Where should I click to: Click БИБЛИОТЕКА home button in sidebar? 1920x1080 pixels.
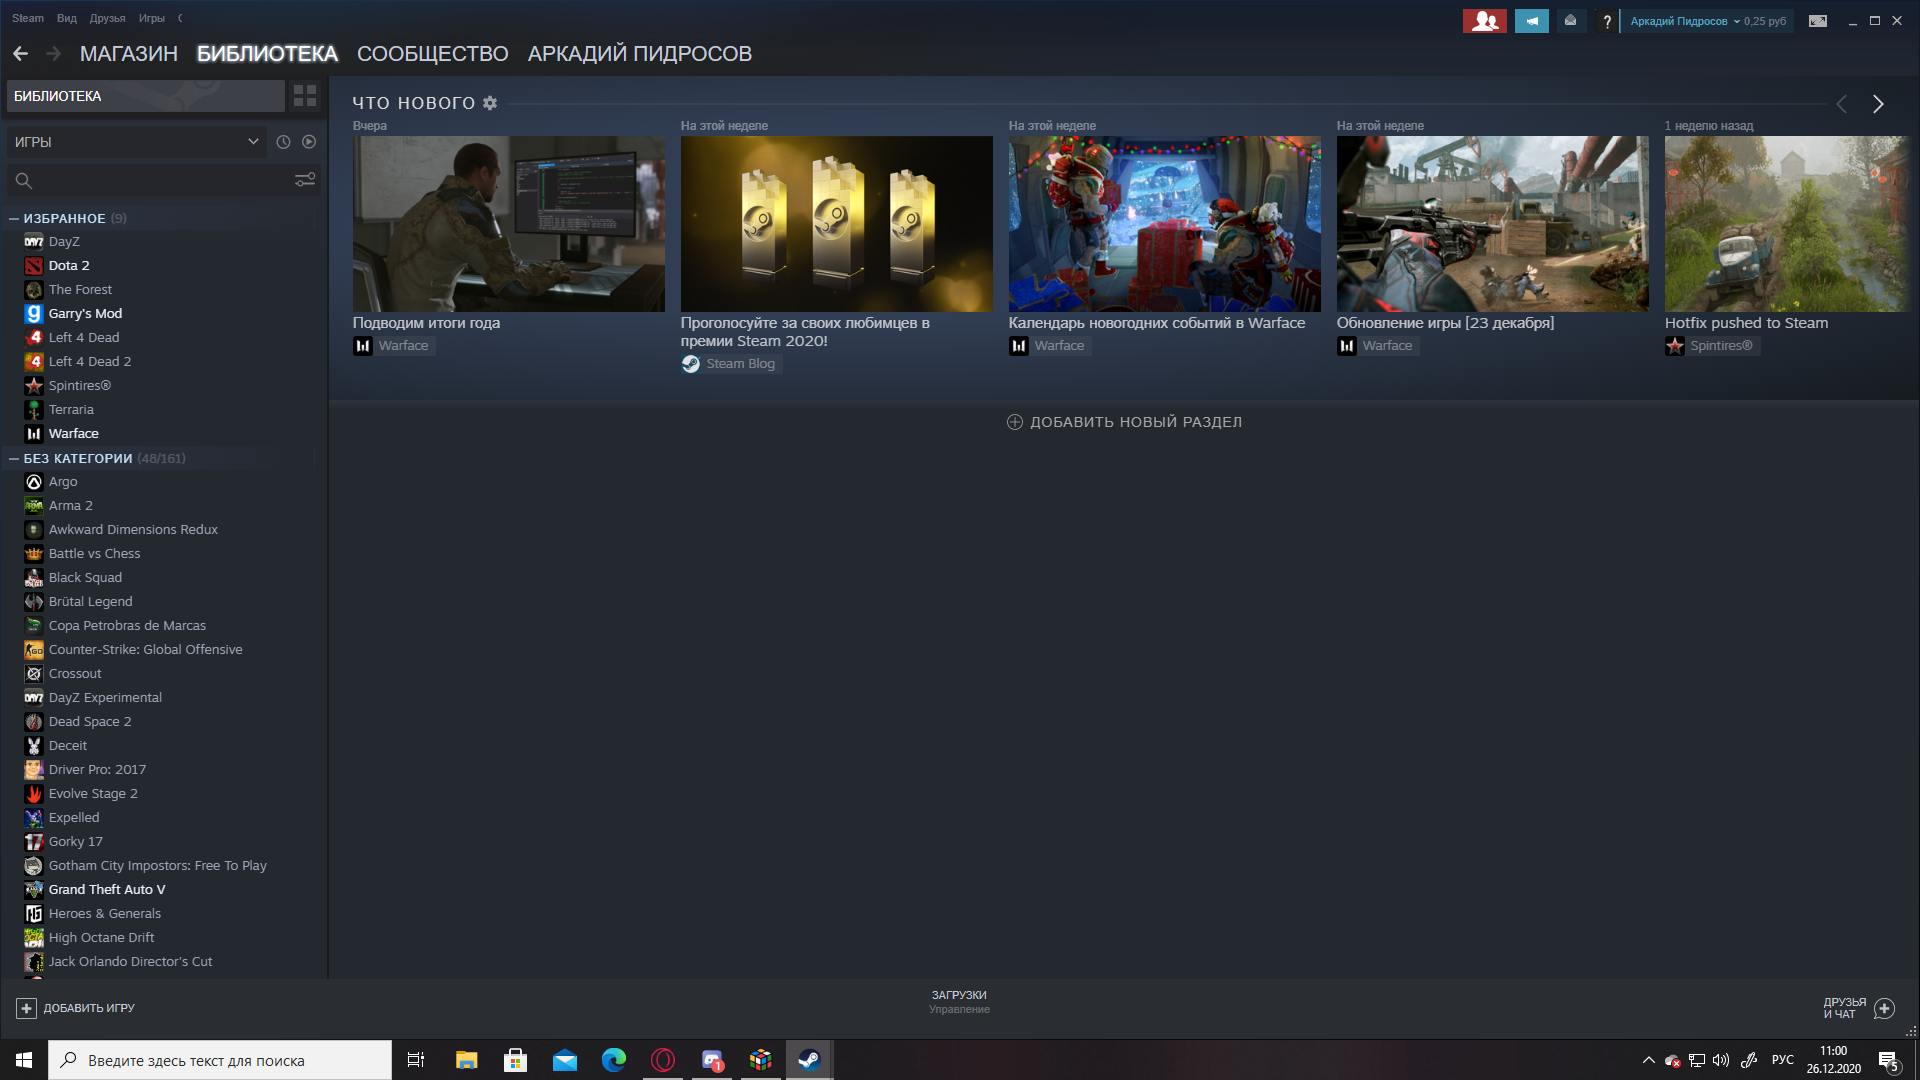click(x=146, y=96)
